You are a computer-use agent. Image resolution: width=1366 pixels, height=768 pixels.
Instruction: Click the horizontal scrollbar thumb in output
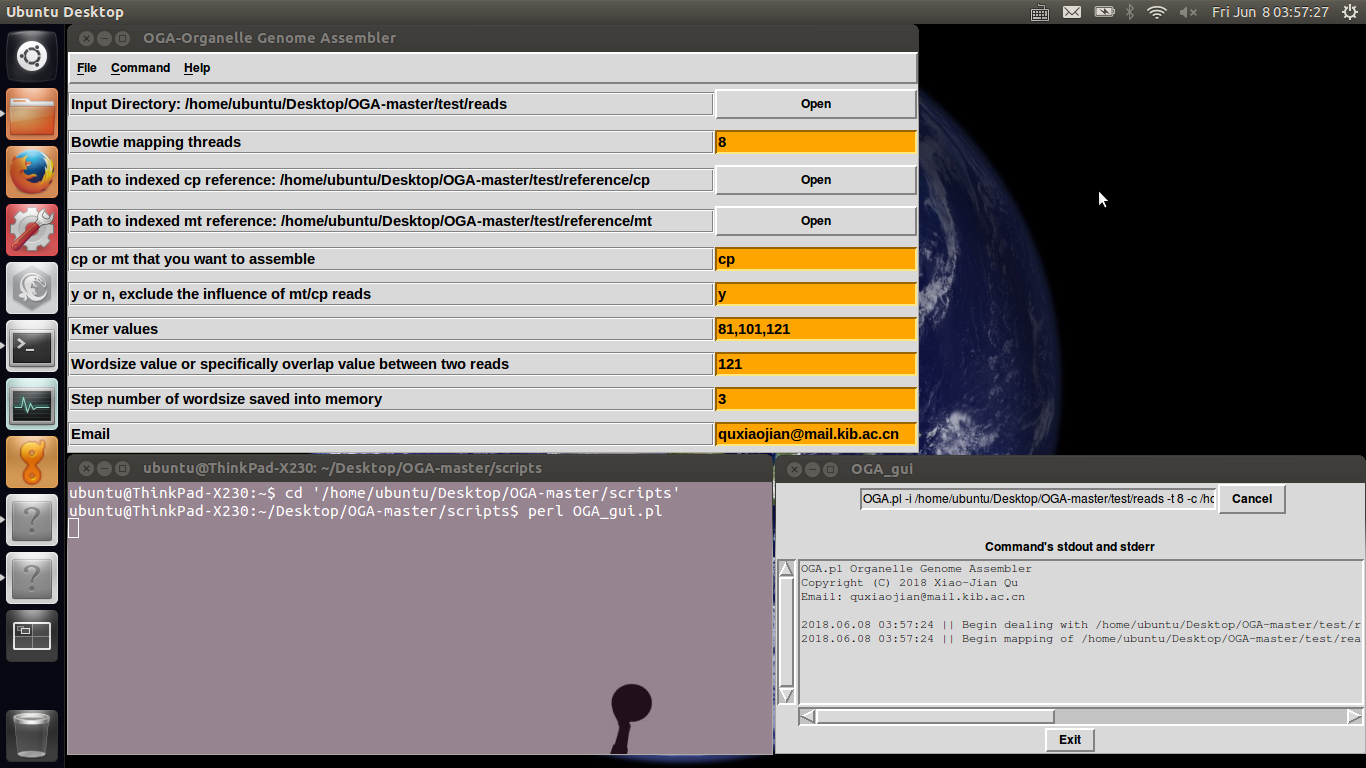point(935,717)
